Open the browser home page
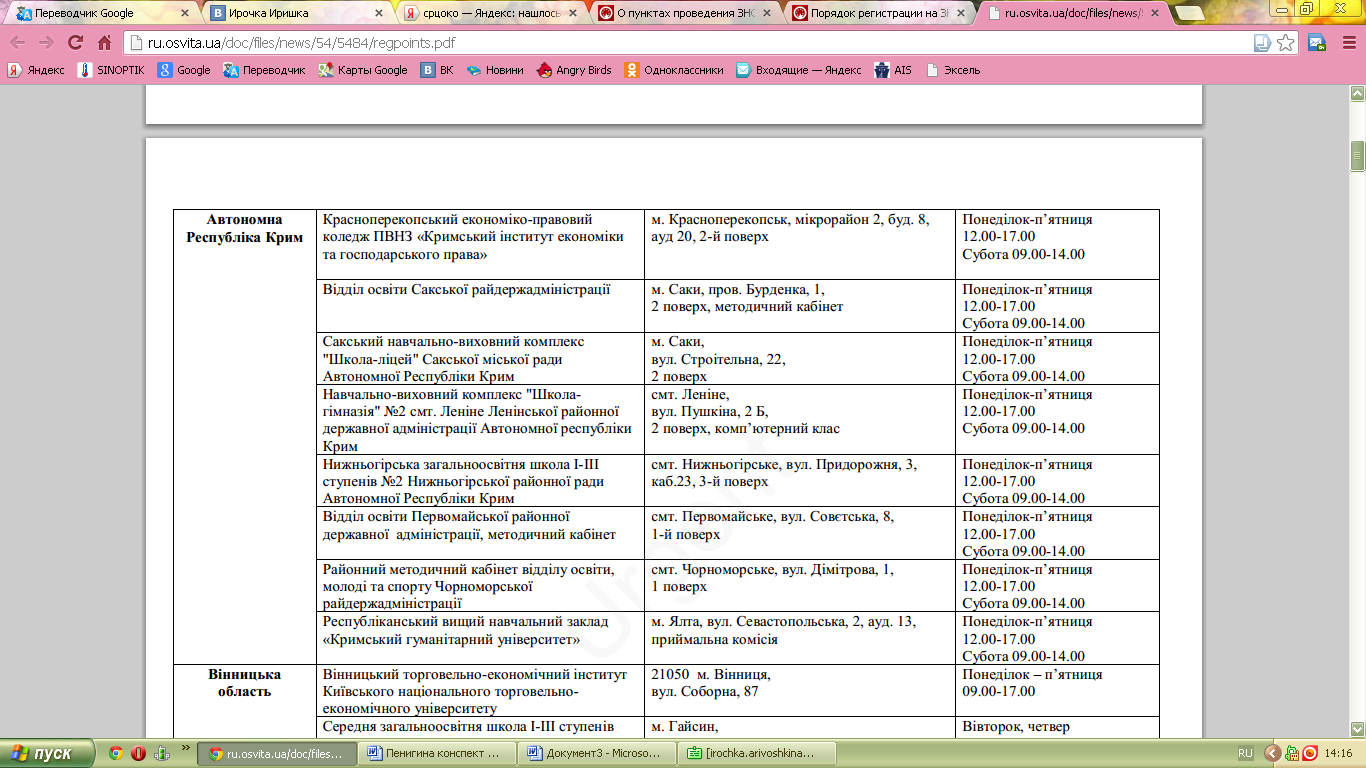 tap(104, 43)
